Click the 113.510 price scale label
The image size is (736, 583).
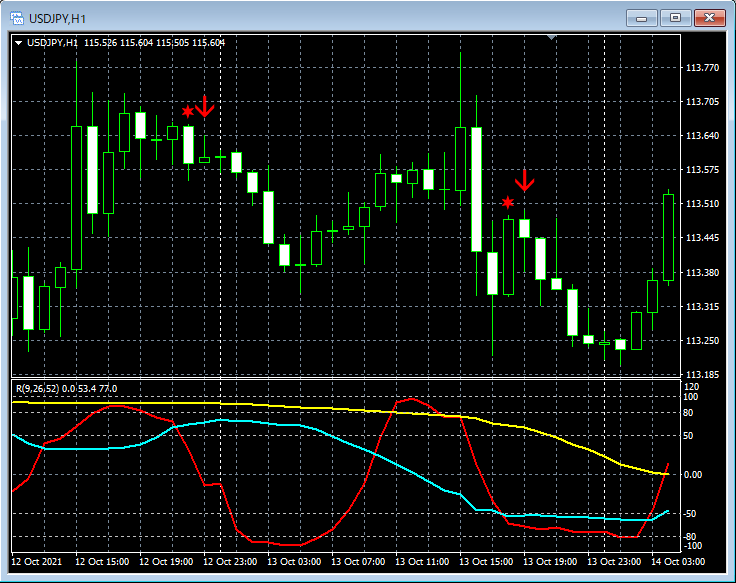point(702,204)
